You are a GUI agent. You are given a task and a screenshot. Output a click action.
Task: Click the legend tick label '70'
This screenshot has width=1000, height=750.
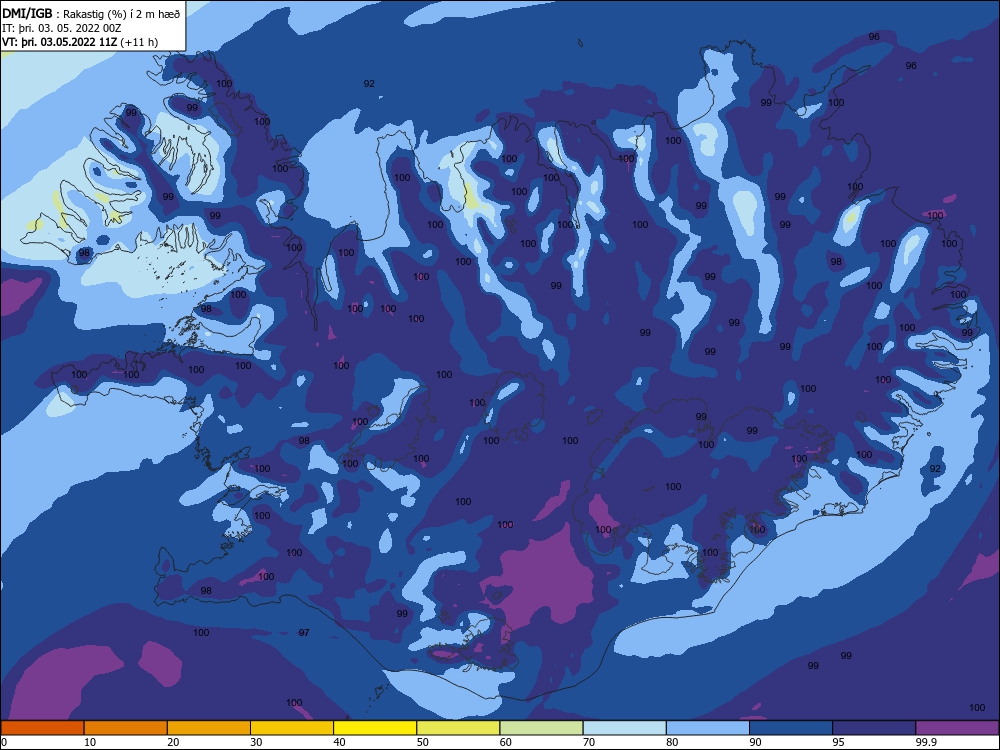tap(589, 742)
